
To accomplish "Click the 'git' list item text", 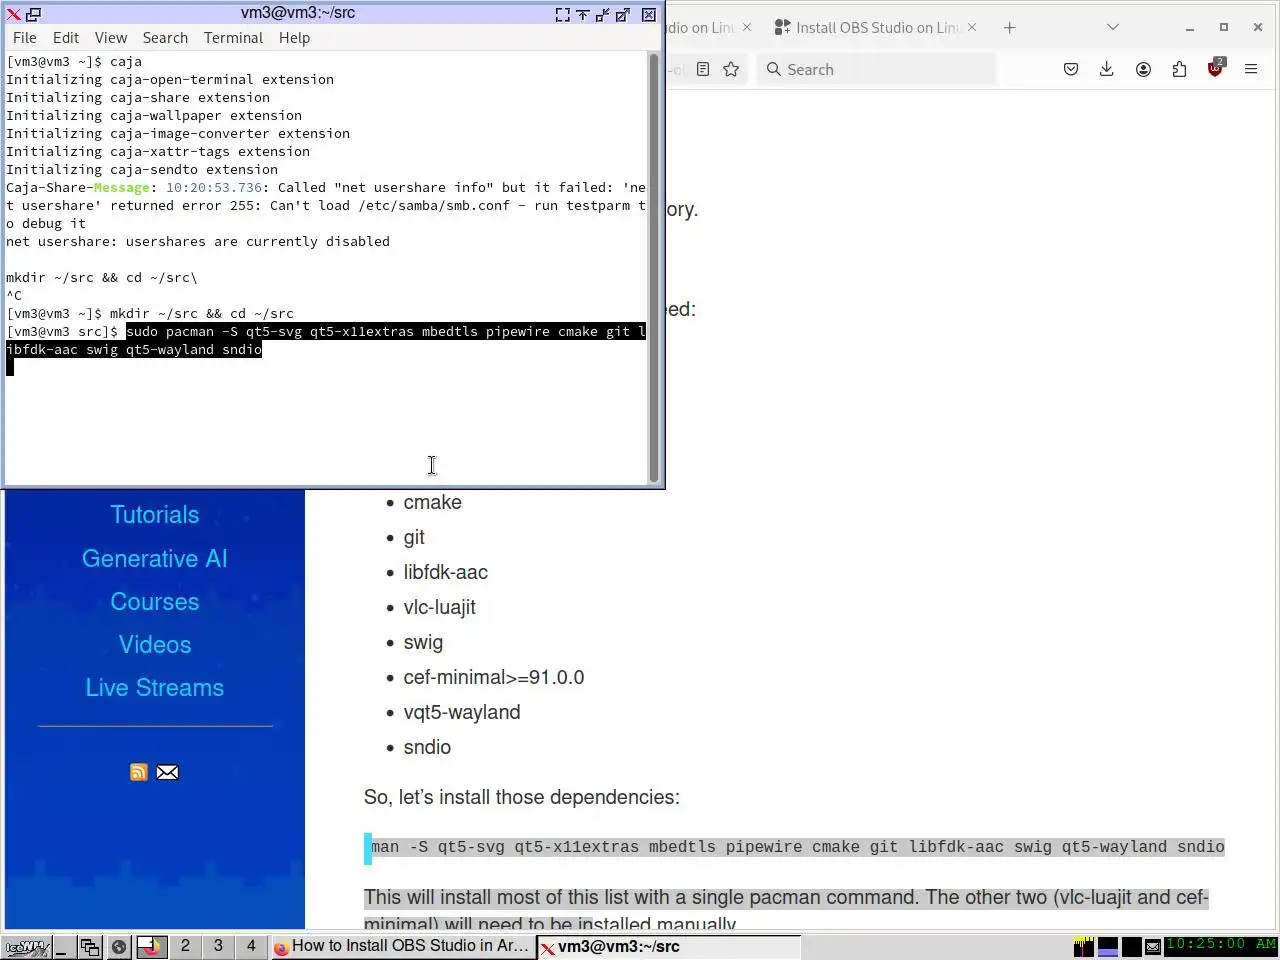I will pos(414,538).
